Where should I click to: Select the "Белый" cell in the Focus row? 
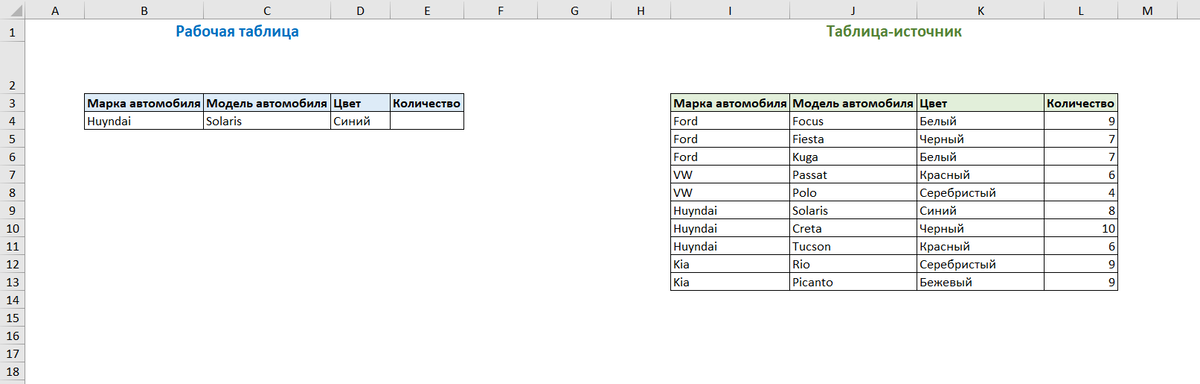979,121
